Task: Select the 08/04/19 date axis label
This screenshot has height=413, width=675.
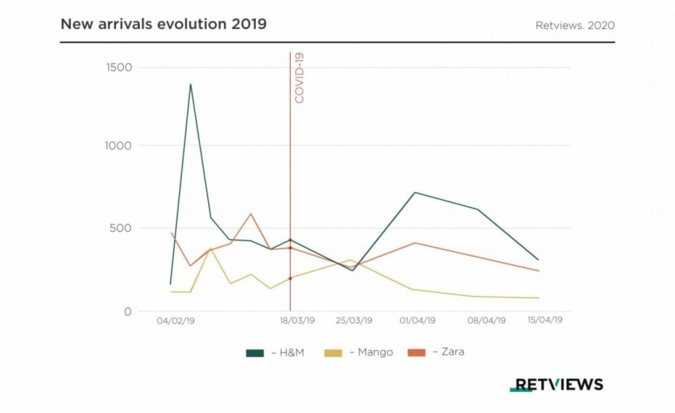Action: point(487,321)
